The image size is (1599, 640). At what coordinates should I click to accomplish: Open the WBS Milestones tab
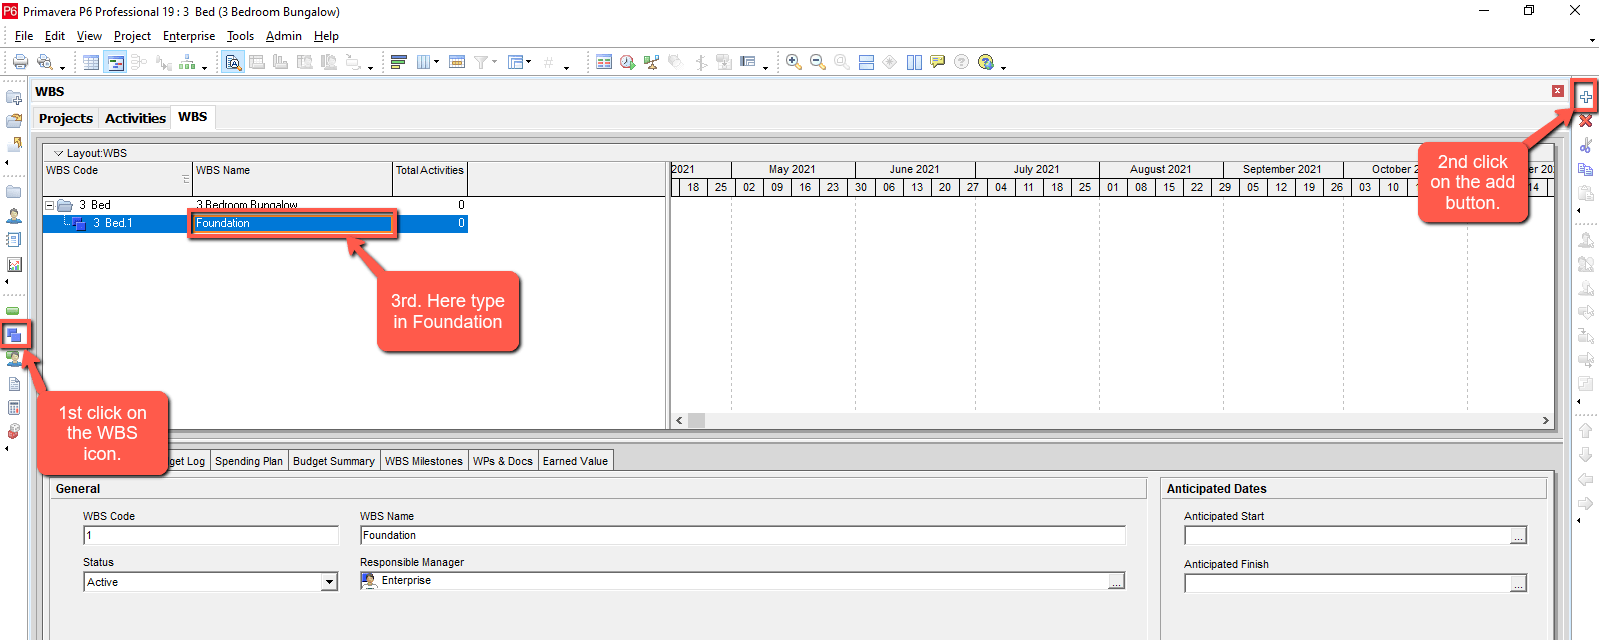[x=424, y=461]
